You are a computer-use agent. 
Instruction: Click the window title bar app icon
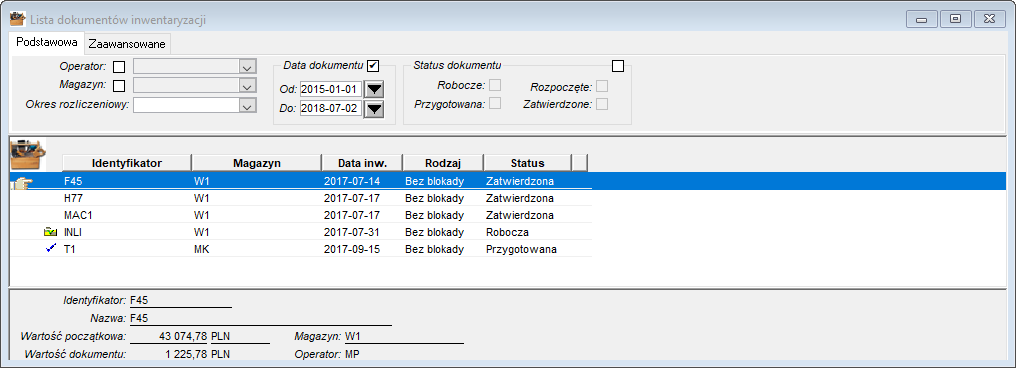tap(18, 19)
